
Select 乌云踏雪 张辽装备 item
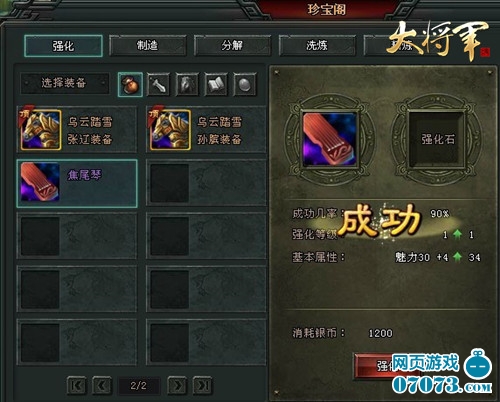pyautogui.click(x=77, y=130)
